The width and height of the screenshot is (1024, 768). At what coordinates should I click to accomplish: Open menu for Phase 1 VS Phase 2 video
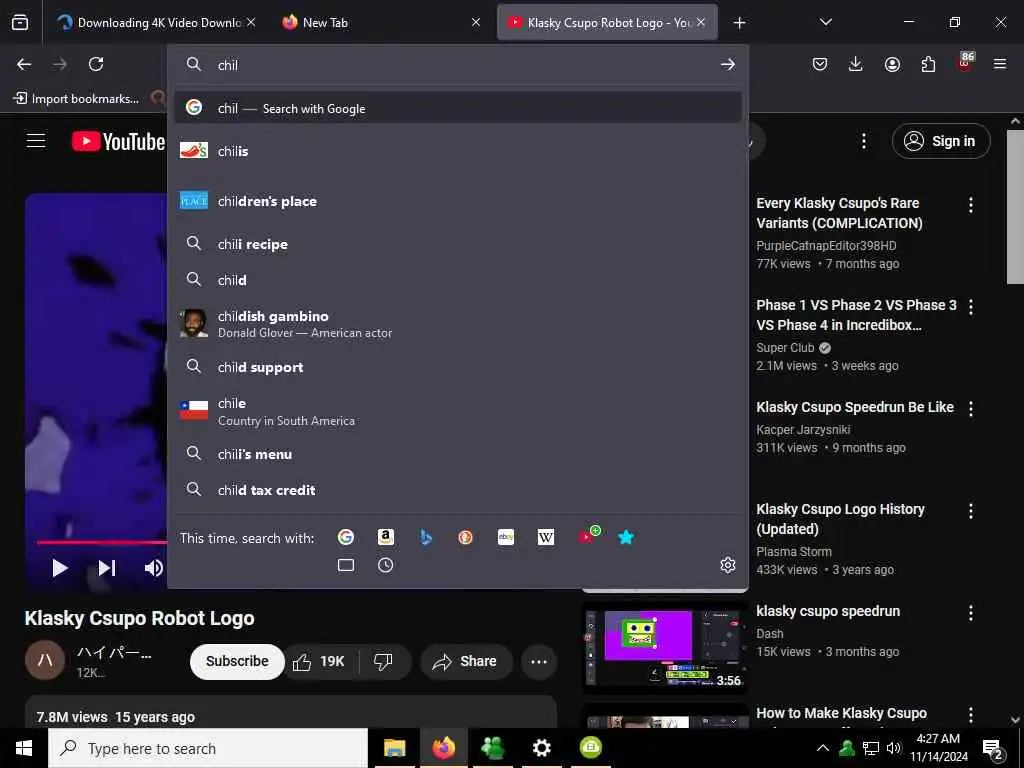tap(971, 307)
